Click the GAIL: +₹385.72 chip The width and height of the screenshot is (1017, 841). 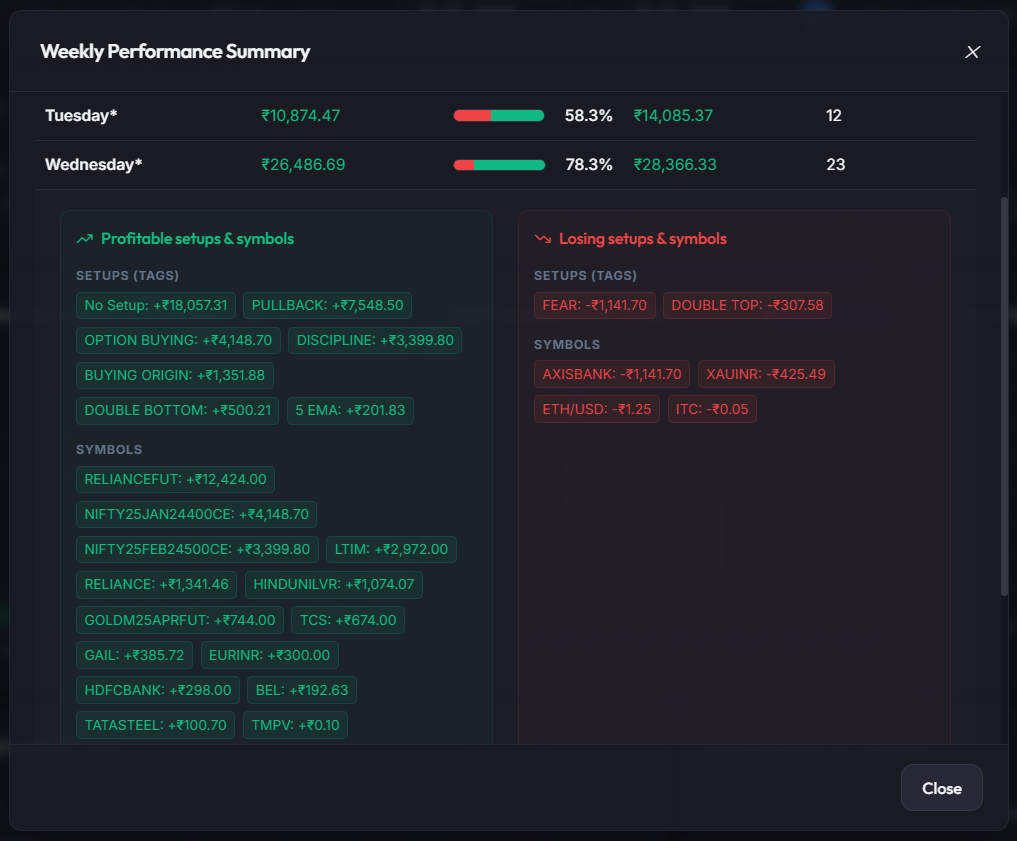tap(134, 655)
